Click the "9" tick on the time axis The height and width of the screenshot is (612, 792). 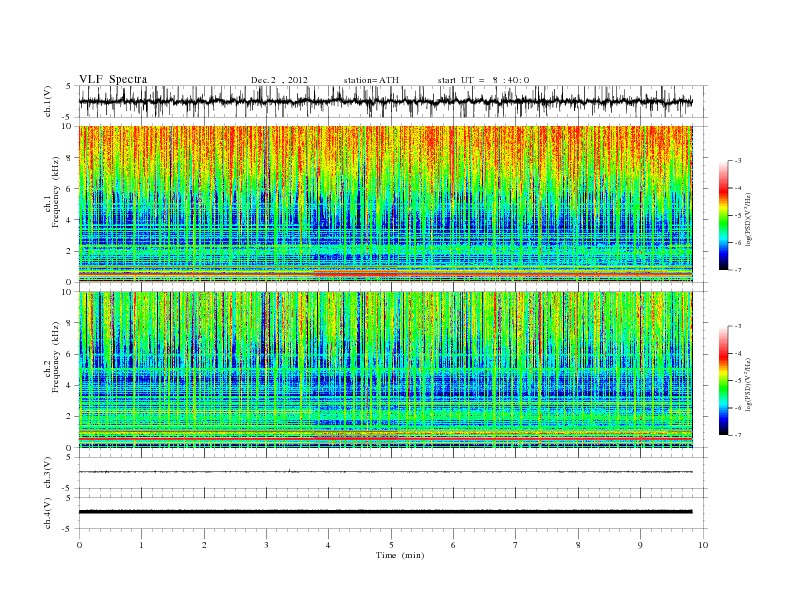point(640,545)
